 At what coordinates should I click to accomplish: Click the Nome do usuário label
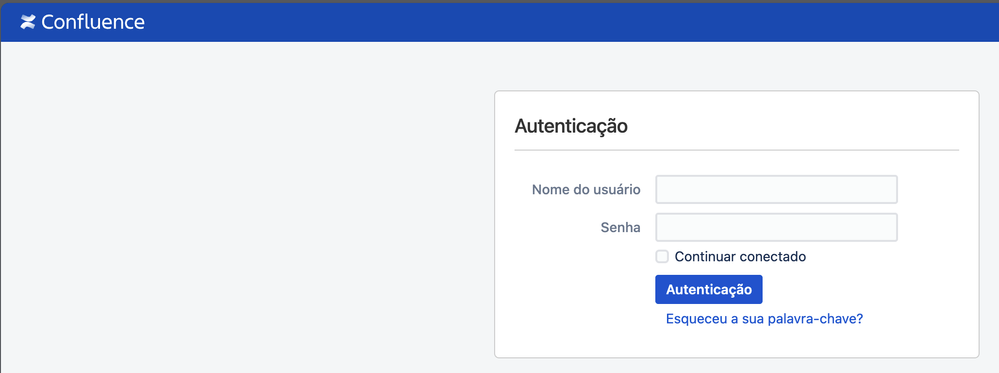(586, 189)
